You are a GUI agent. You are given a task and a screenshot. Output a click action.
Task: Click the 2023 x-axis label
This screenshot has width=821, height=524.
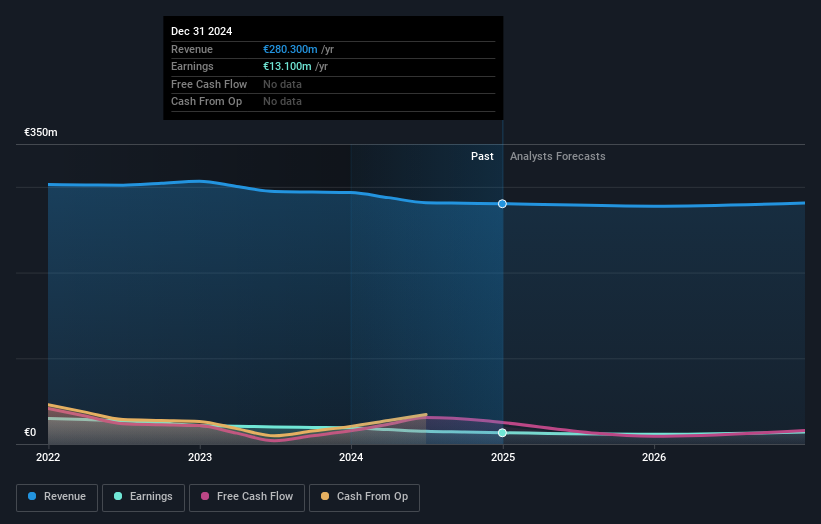200,457
